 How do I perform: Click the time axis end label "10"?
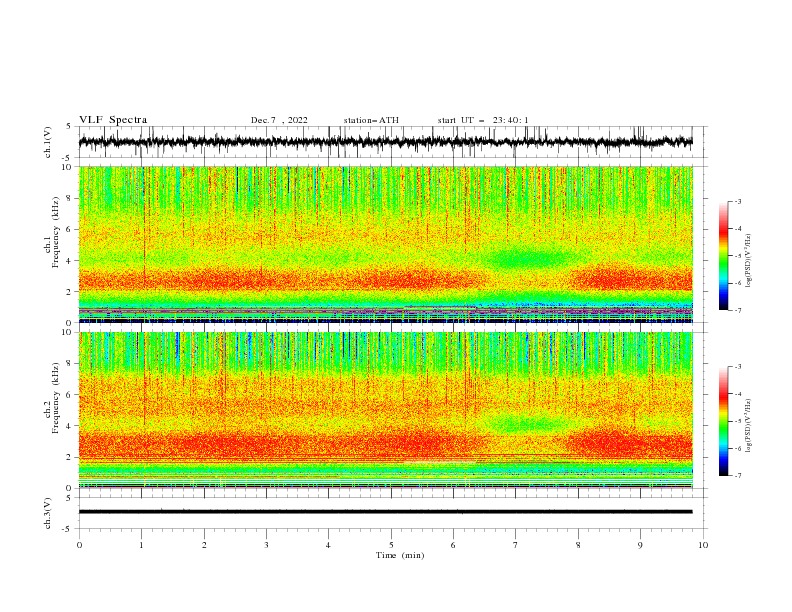click(x=703, y=545)
